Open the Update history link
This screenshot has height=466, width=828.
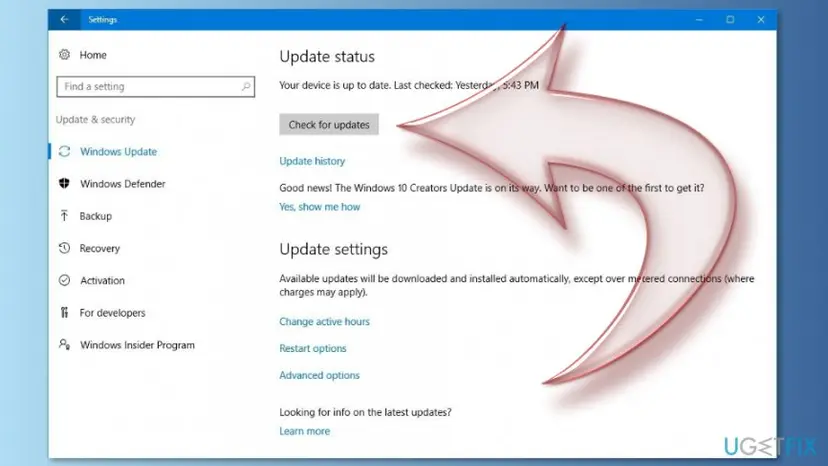312,161
